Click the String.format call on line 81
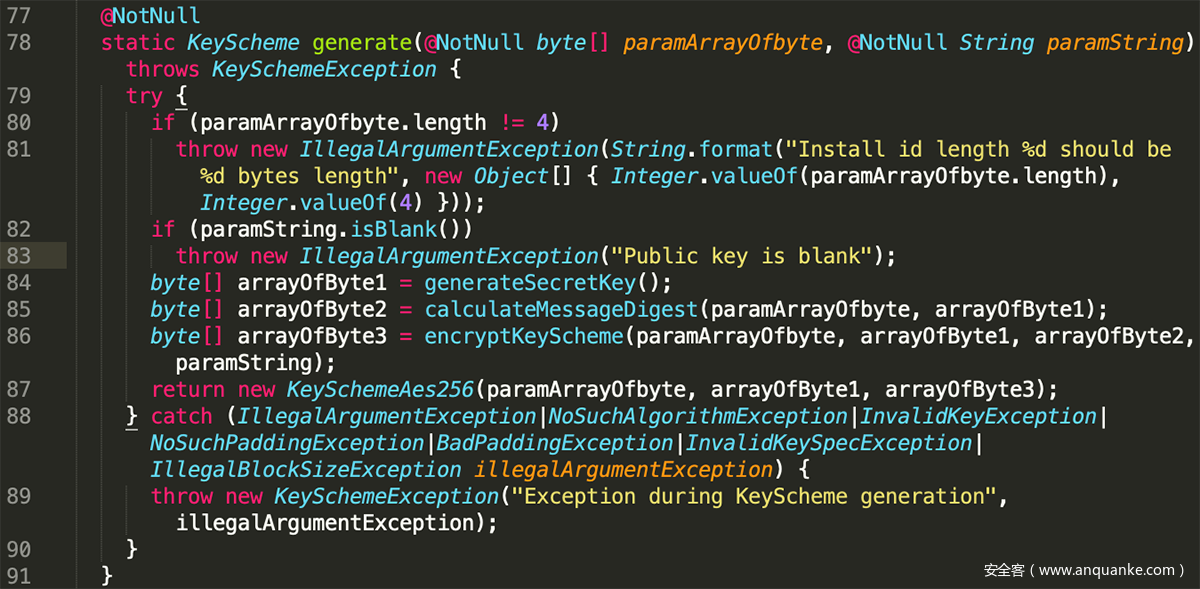This screenshot has height=589, width=1200. tap(691, 149)
